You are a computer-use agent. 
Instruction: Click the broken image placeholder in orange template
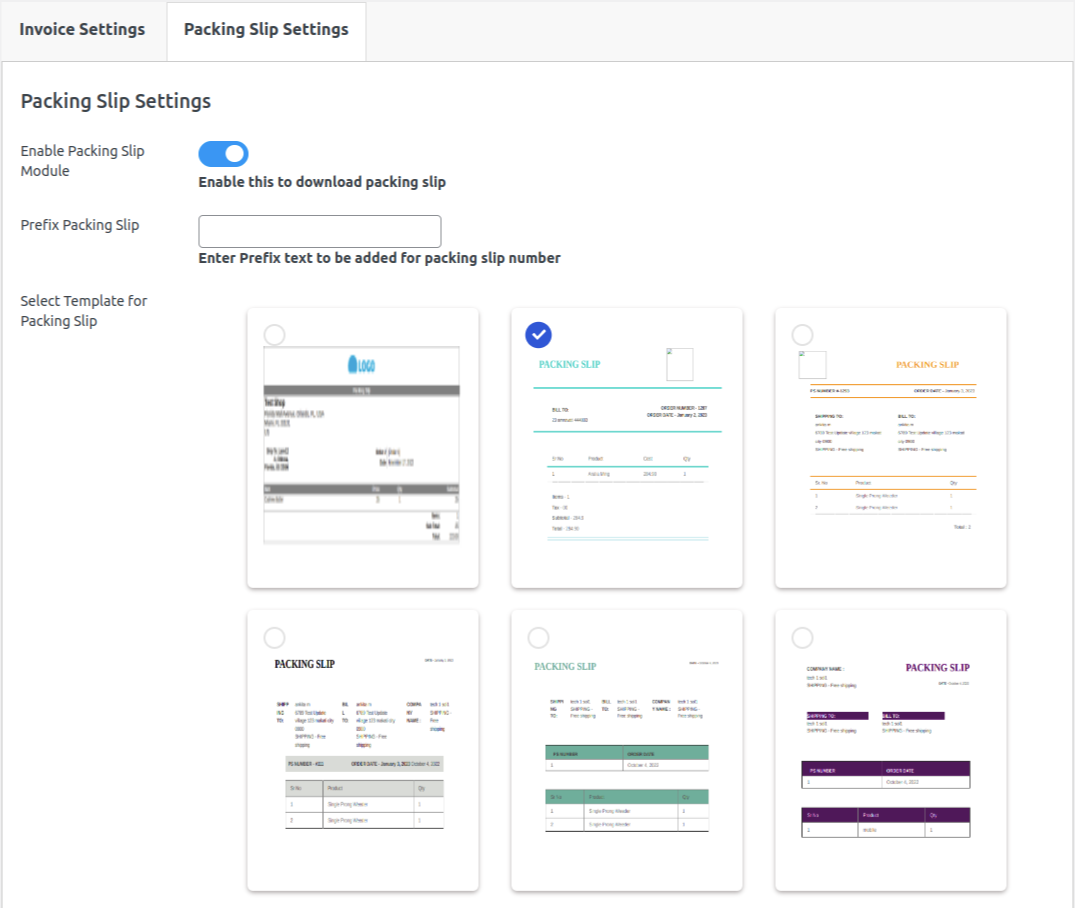812,365
